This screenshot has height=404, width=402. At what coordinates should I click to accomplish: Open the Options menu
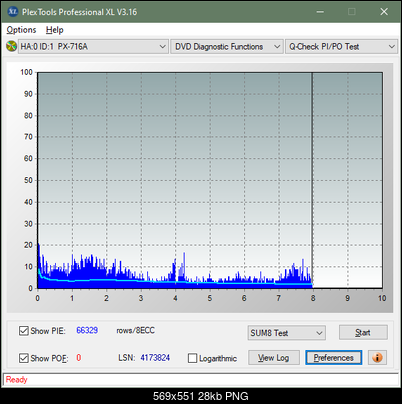(x=21, y=30)
